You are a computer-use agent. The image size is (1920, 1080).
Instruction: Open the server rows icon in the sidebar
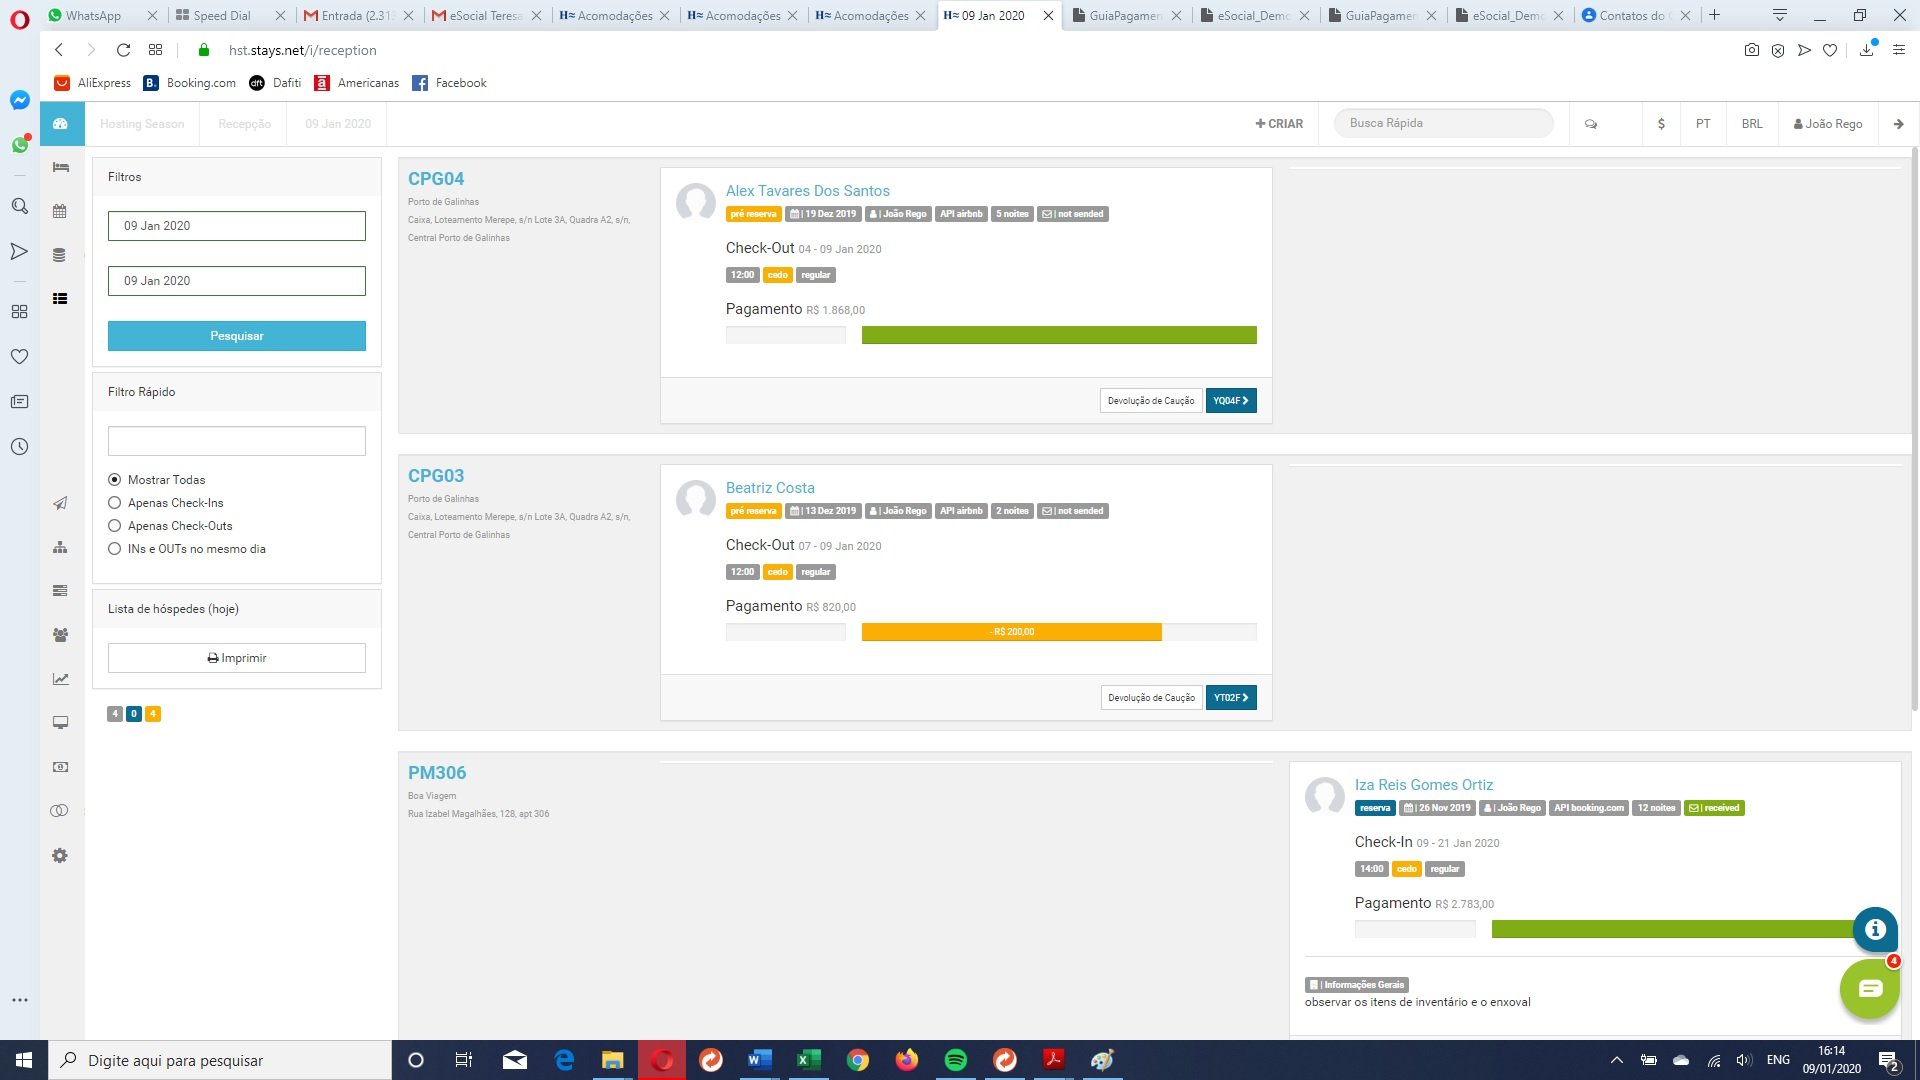point(60,591)
